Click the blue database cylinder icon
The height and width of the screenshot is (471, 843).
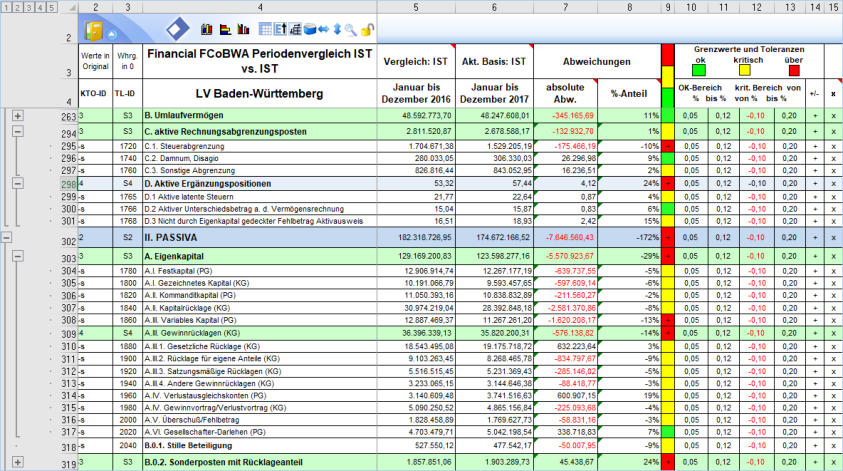click(x=309, y=30)
